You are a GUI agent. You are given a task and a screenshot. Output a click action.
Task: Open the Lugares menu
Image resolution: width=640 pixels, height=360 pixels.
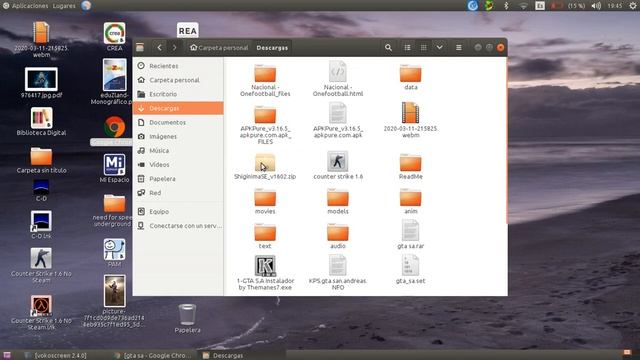tap(64, 6)
